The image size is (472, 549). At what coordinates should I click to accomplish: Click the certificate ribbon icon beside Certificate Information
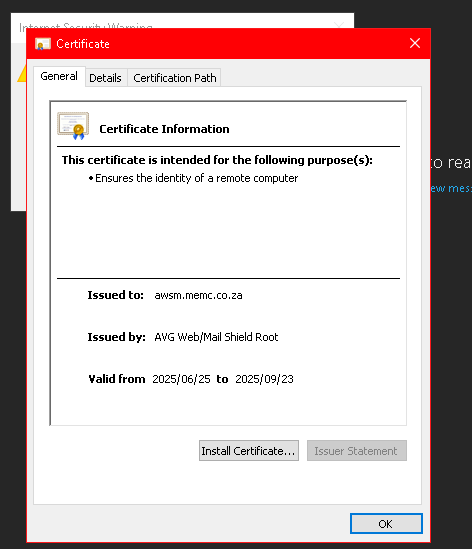(73, 126)
